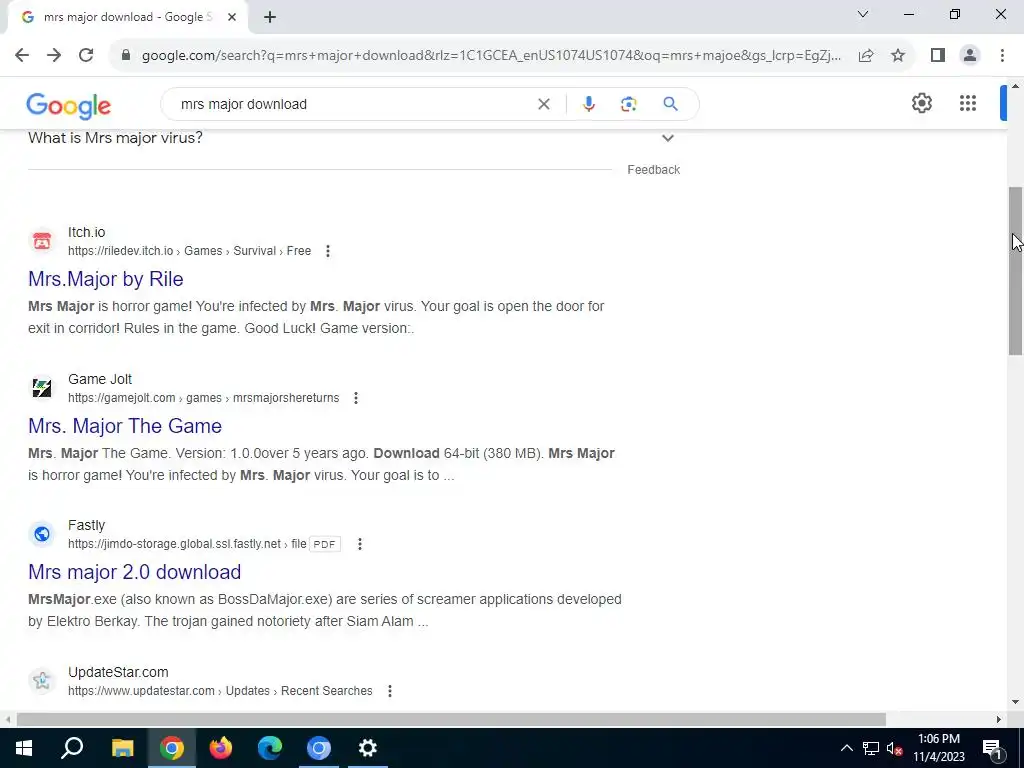The image size is (1024, 768).
Task: Open Settings gear in the taskbar
Action: click(368, 748)
